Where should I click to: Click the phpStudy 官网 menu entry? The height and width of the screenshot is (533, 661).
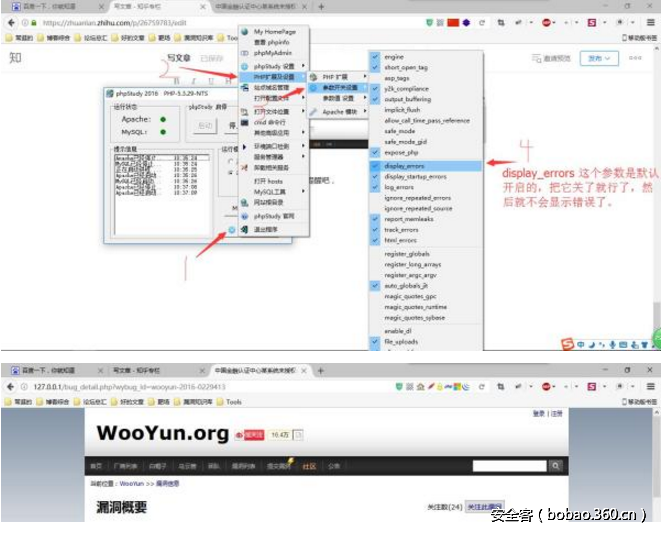(274, 216)
